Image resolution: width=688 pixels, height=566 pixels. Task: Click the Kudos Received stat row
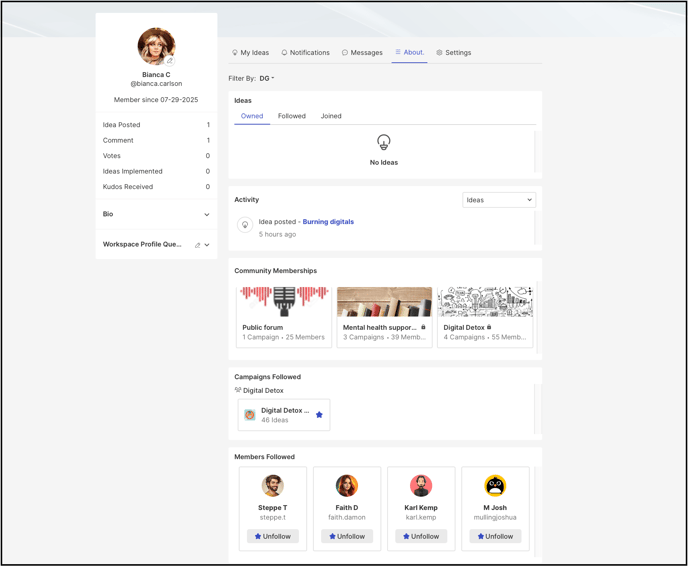click(156, 186)
